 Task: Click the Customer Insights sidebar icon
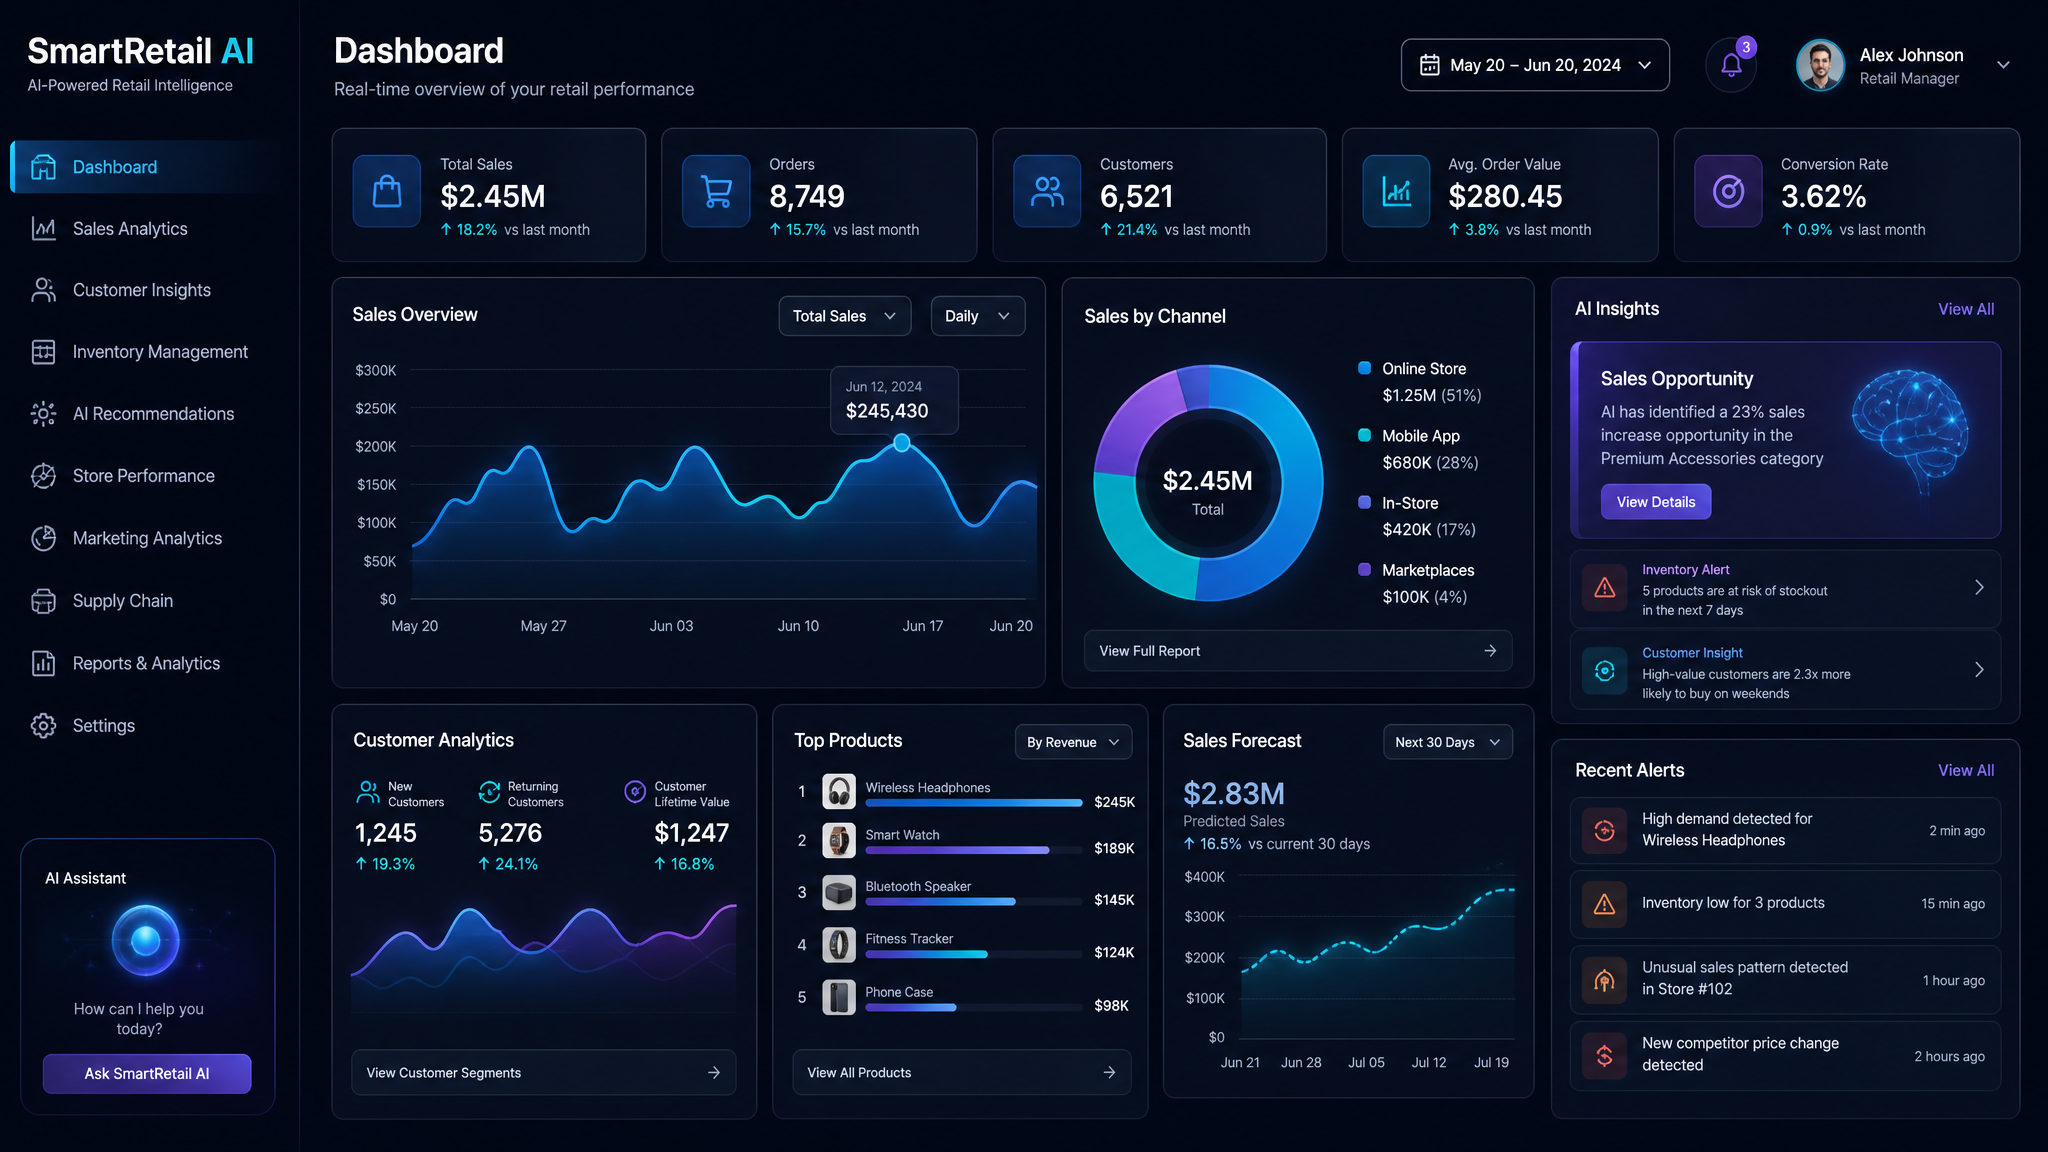tap(43, 290)
